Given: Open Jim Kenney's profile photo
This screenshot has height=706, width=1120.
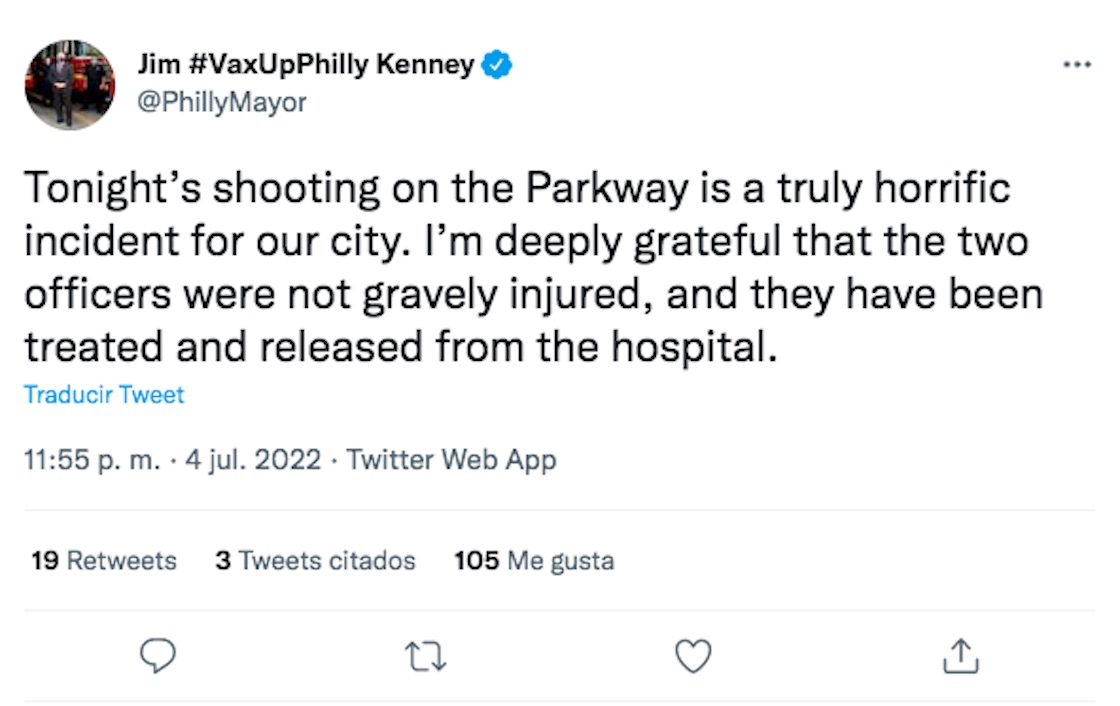Looking at the screenshot, I should (70, 85).
